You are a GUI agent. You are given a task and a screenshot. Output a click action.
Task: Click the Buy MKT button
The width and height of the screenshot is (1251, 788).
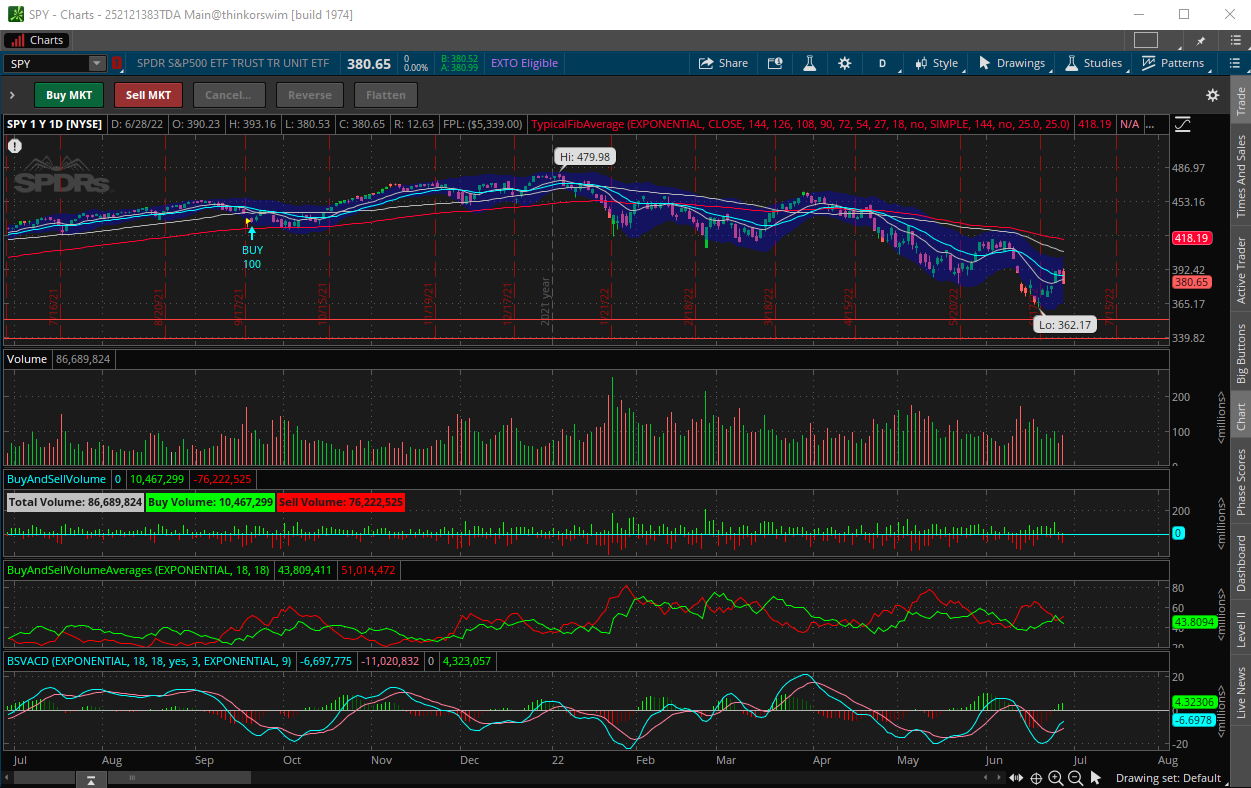point(69,95)
